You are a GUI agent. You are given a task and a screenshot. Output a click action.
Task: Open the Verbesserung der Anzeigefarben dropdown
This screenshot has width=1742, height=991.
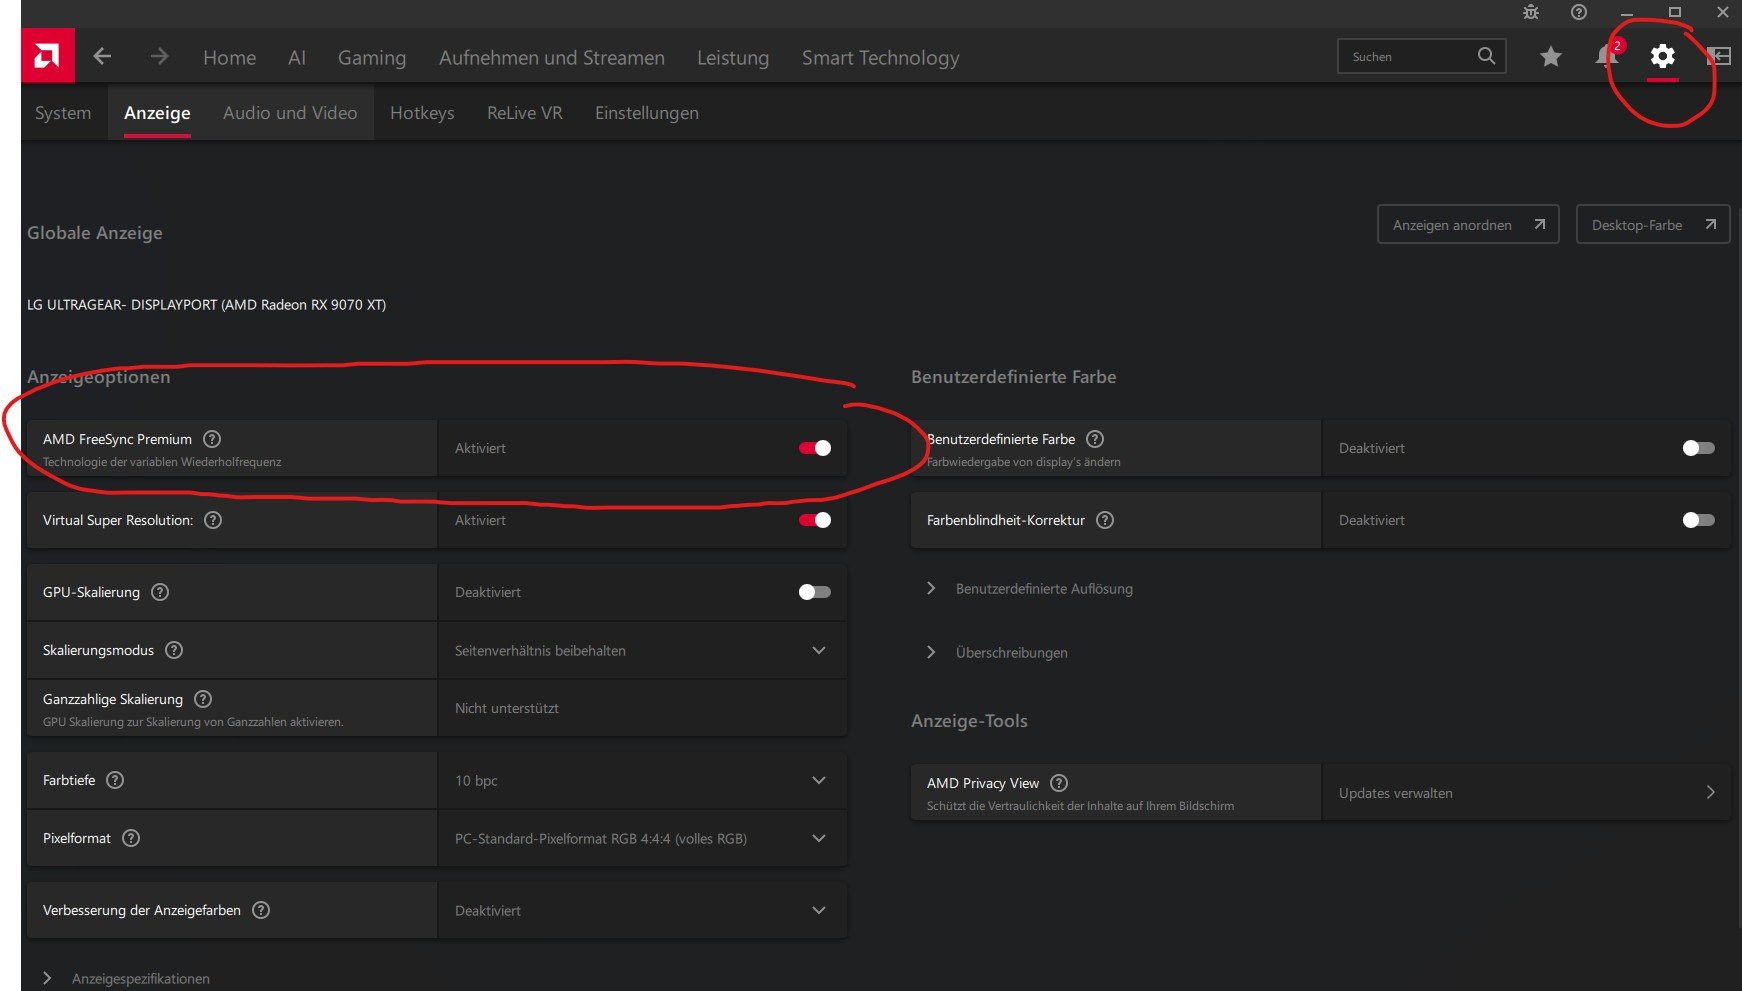642,910
